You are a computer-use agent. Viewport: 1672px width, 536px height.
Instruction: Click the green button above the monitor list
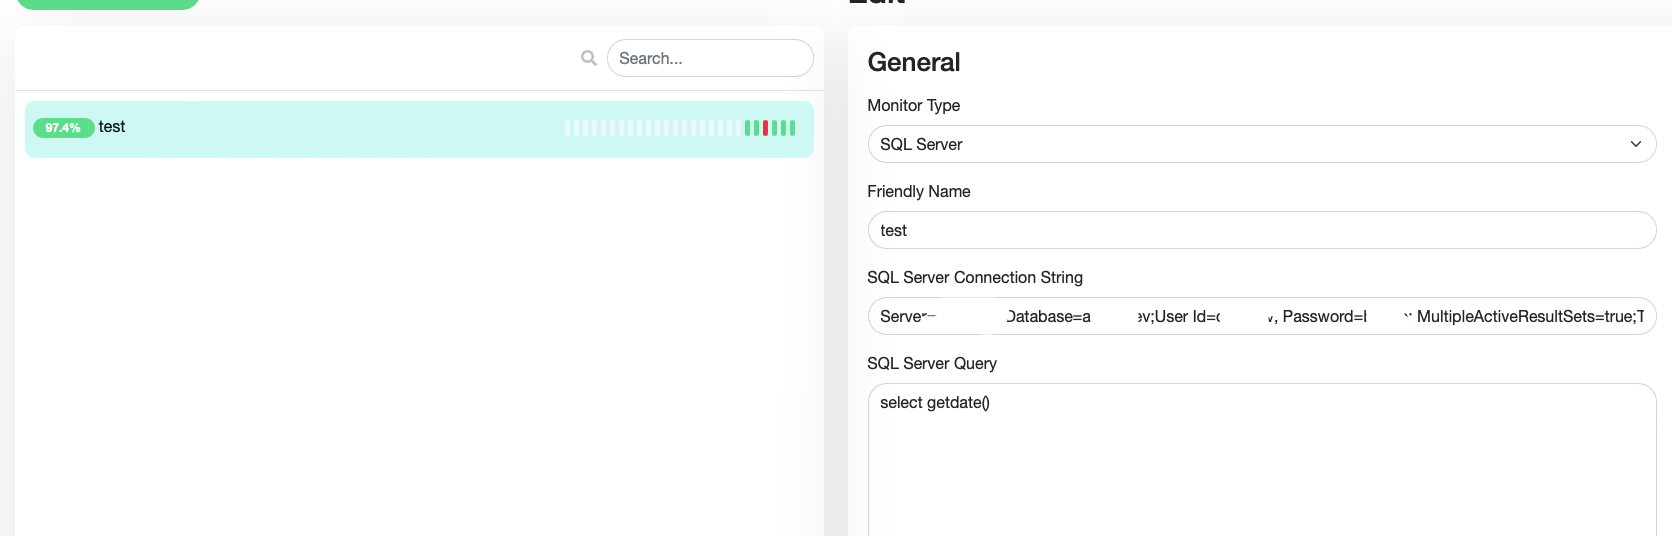point(108,3)
